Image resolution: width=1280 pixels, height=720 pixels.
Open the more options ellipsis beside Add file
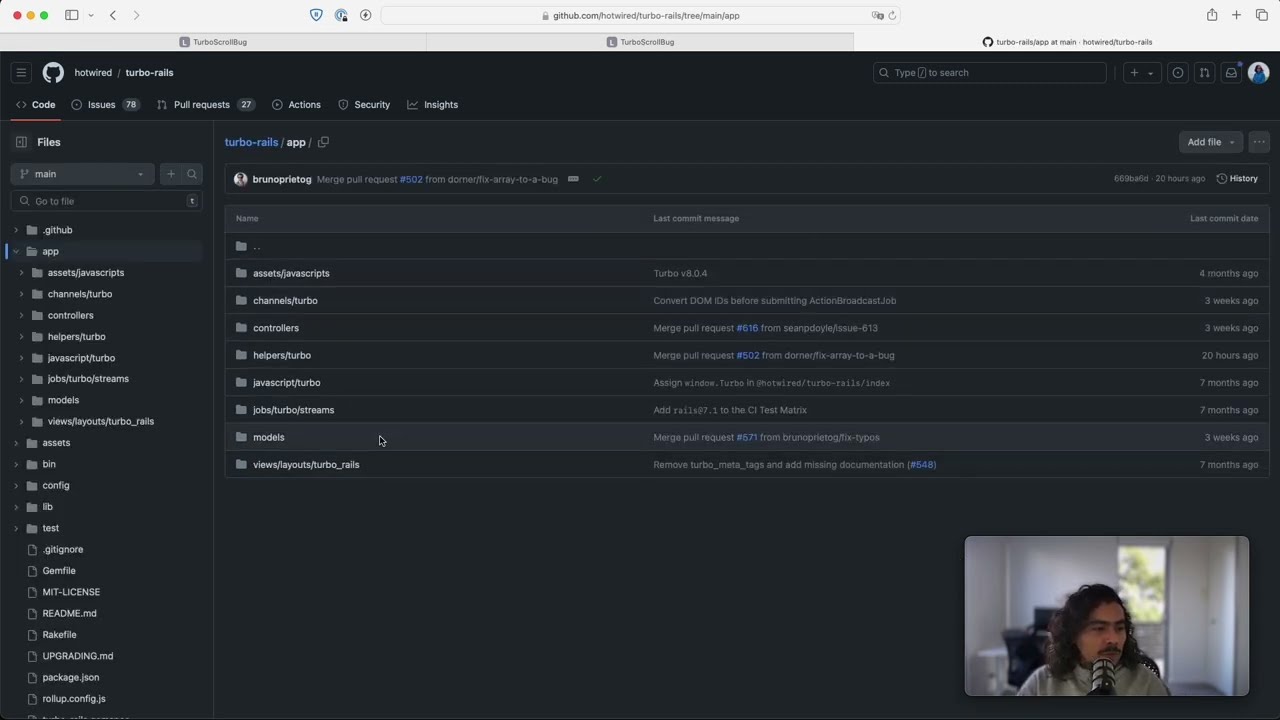1259,142
